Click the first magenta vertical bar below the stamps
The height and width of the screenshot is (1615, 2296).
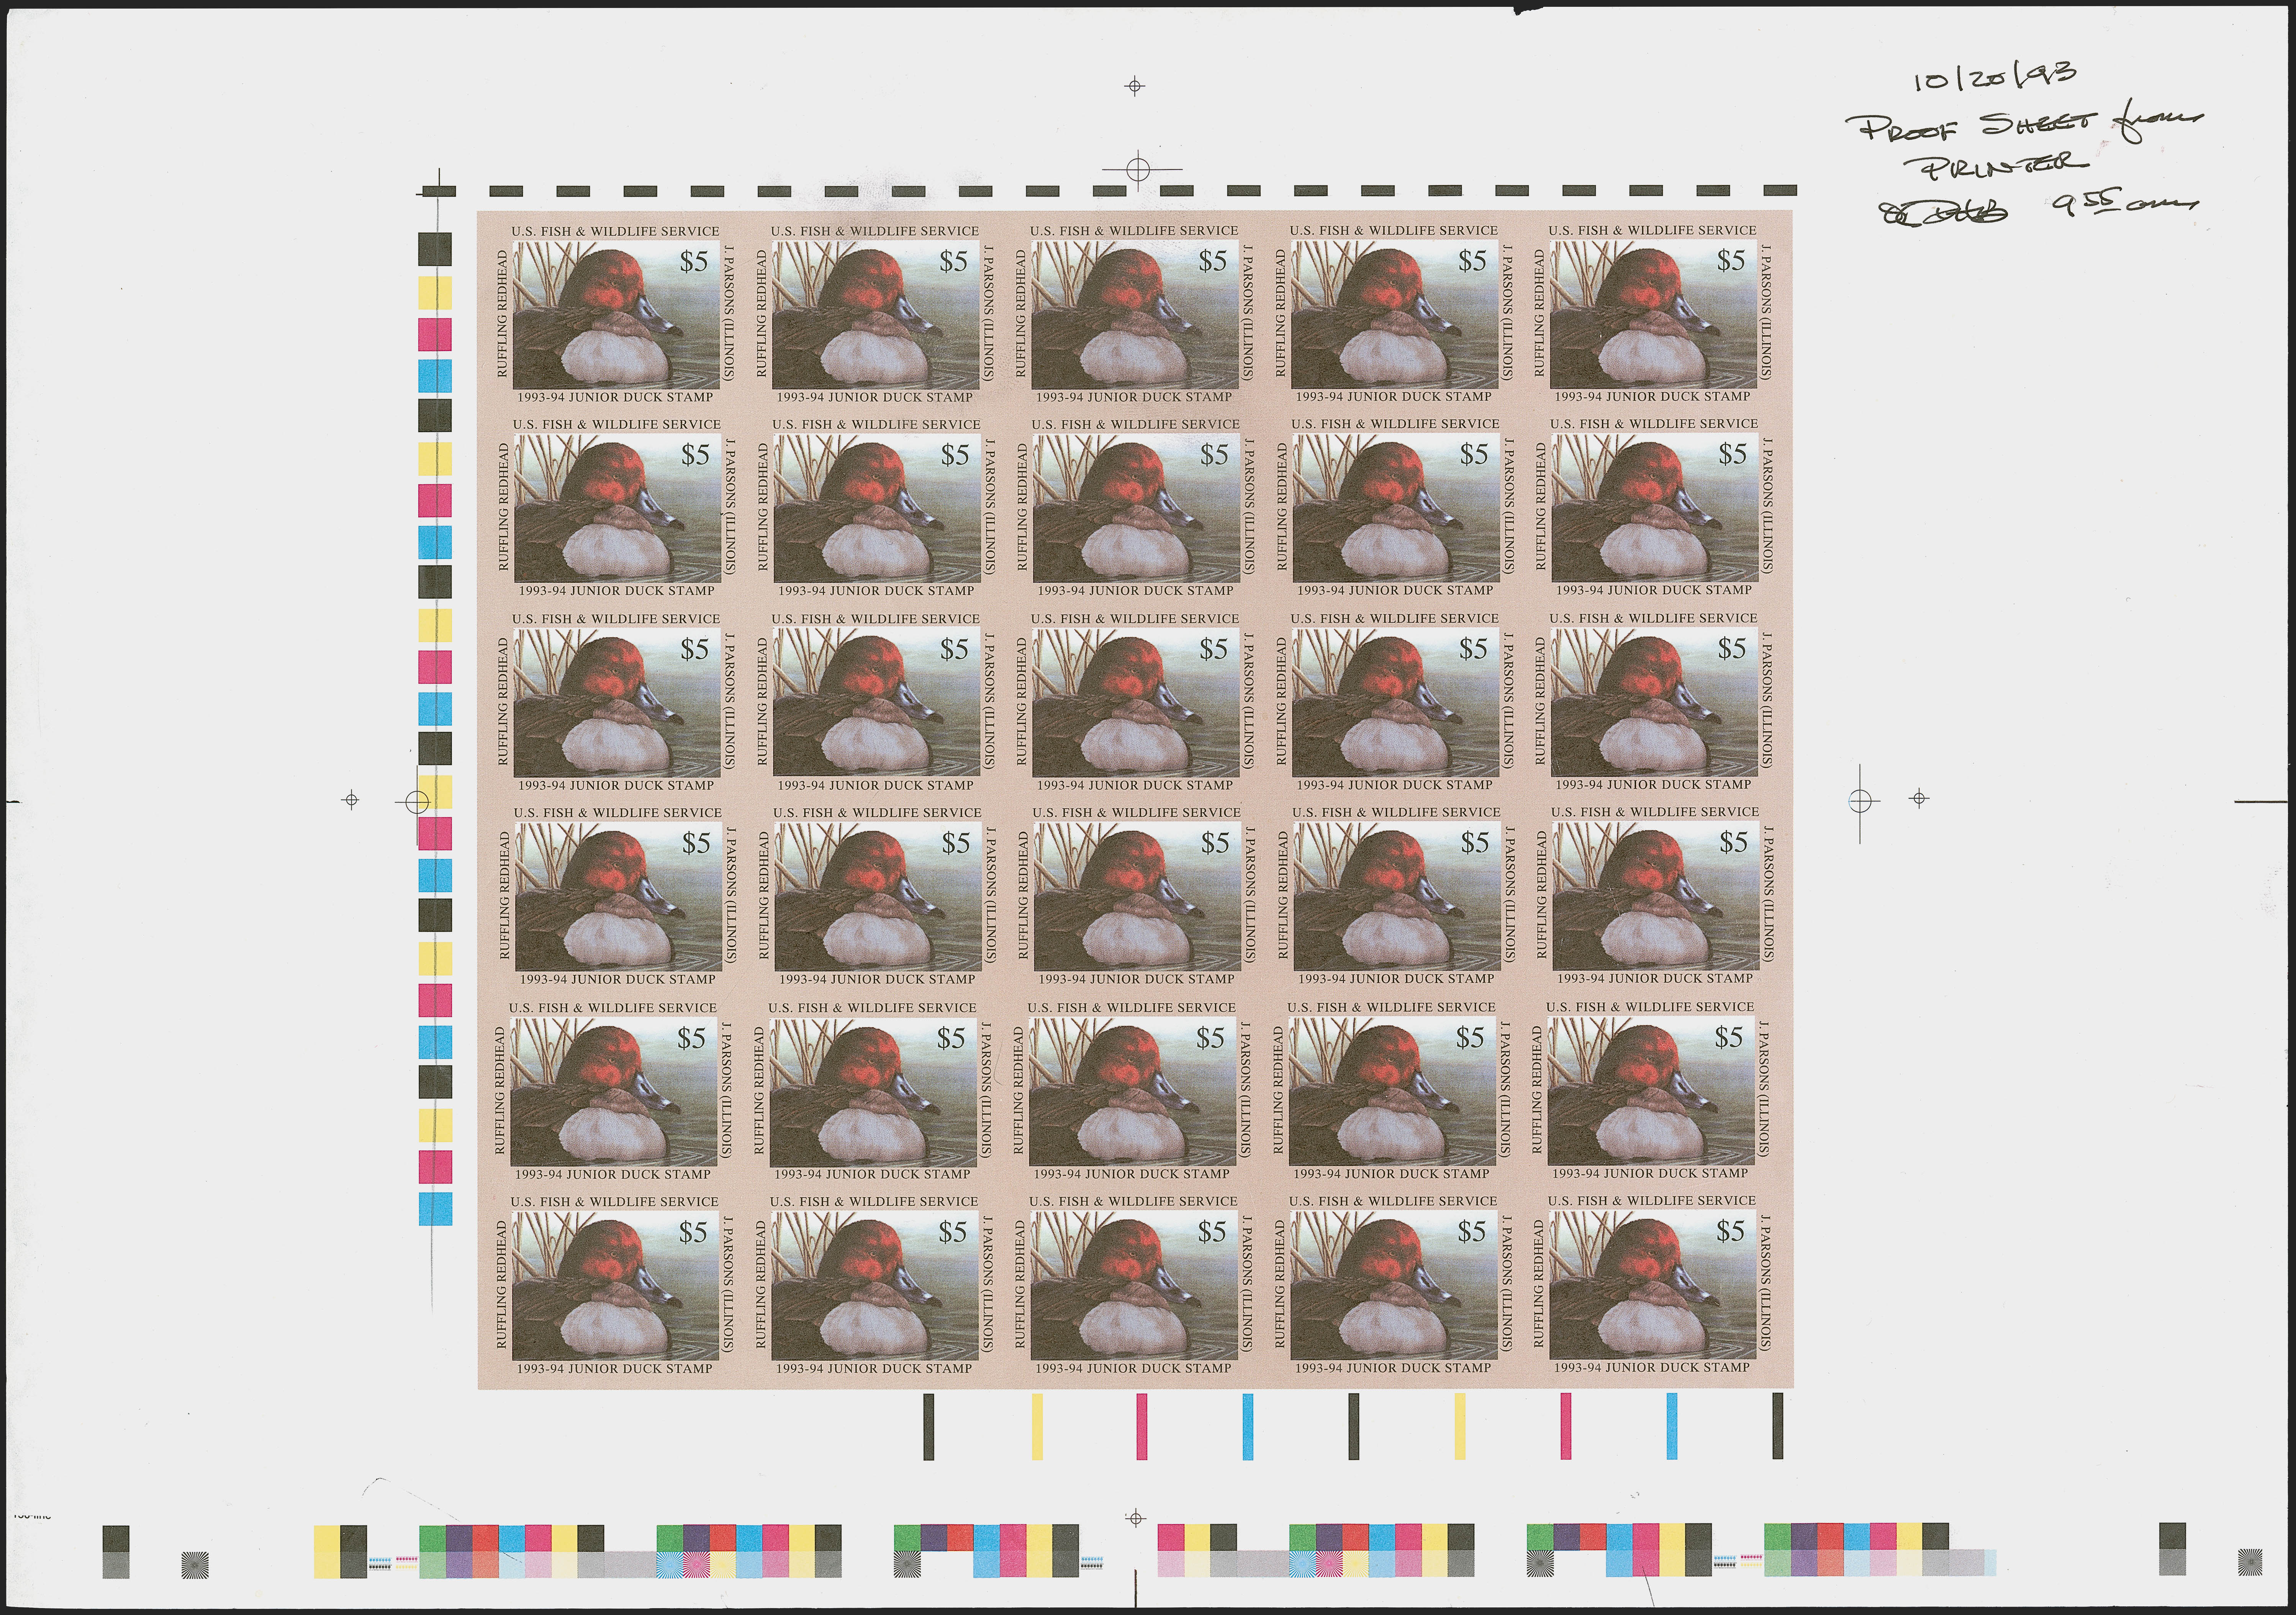[x=1141, y=1426]
